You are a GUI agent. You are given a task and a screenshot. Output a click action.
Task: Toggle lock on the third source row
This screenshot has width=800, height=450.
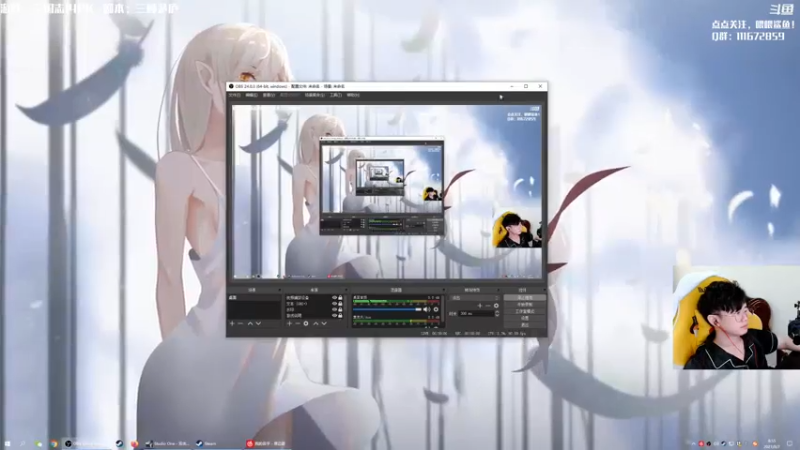tap(340, 310)
